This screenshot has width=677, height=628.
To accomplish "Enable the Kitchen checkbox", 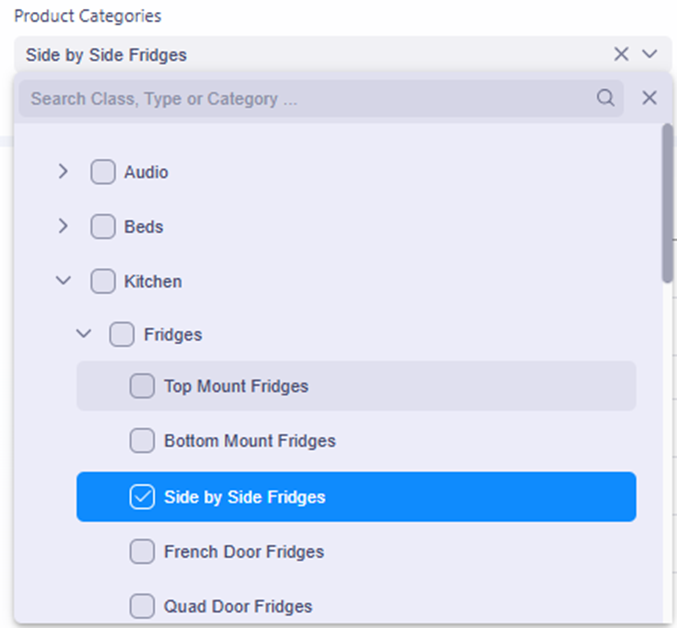I will pyautogui.click(x=103, y=281).
